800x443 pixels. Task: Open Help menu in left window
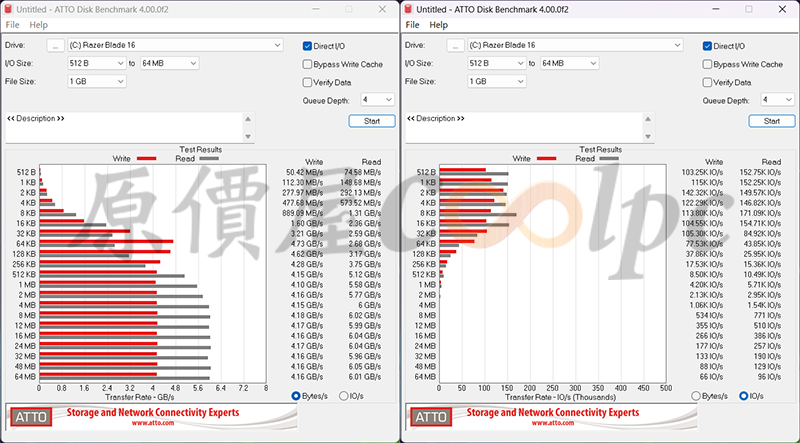(38, 24)
